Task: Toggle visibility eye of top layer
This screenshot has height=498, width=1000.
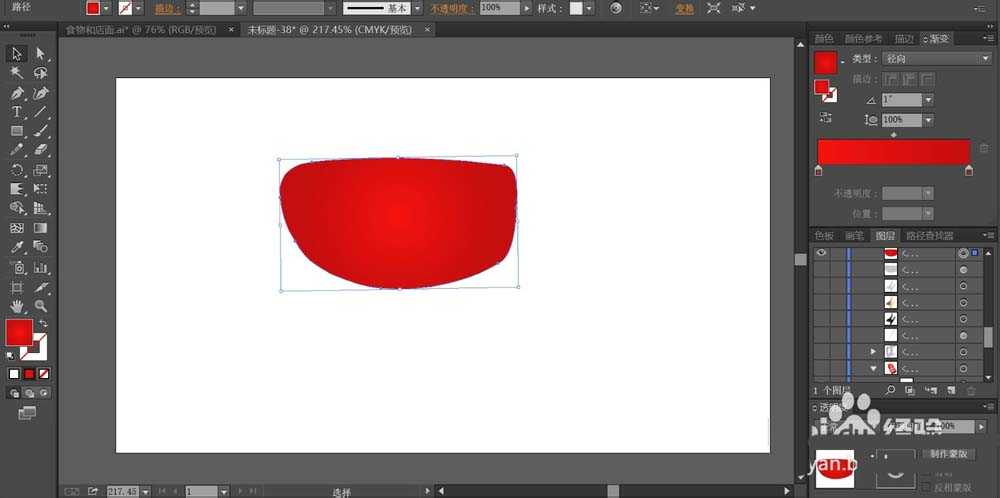Action: [821, 254]
